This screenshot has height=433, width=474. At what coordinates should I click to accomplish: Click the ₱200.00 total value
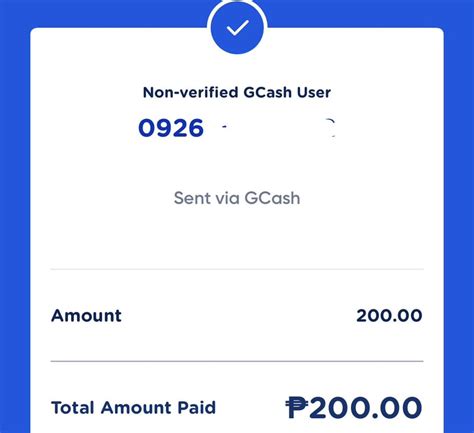[x=354, y=407]
